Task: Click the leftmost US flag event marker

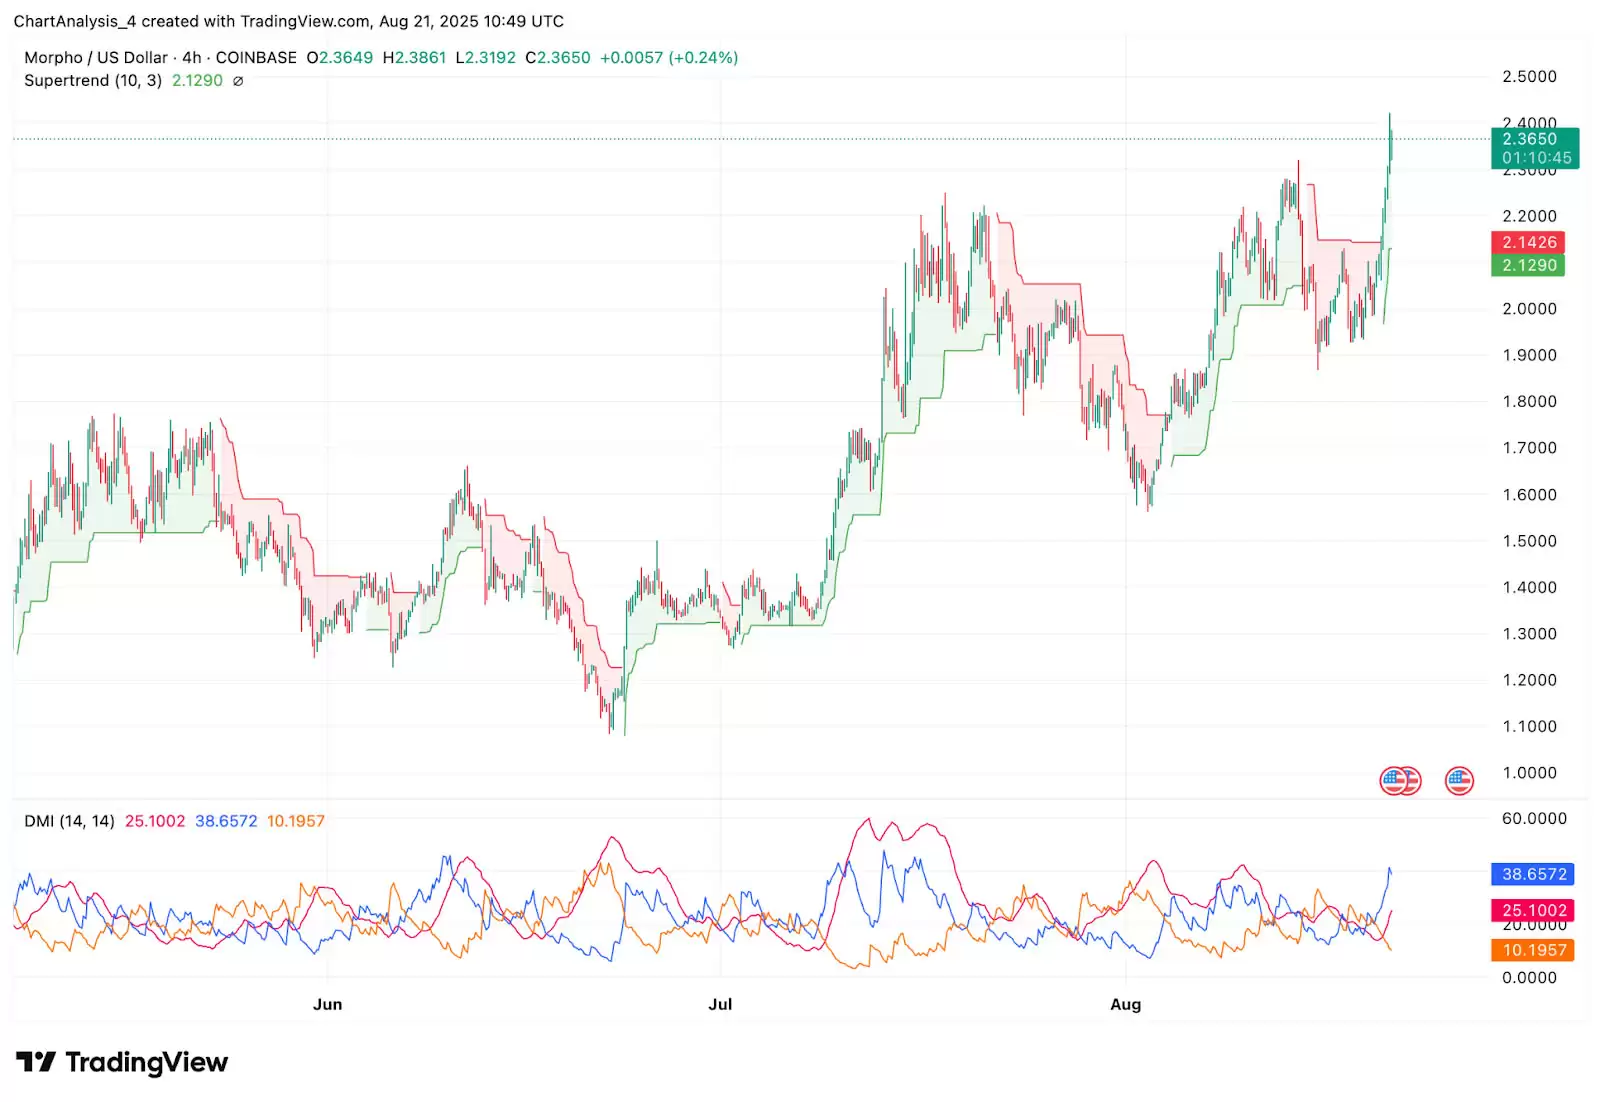Action: (1392, 780)
